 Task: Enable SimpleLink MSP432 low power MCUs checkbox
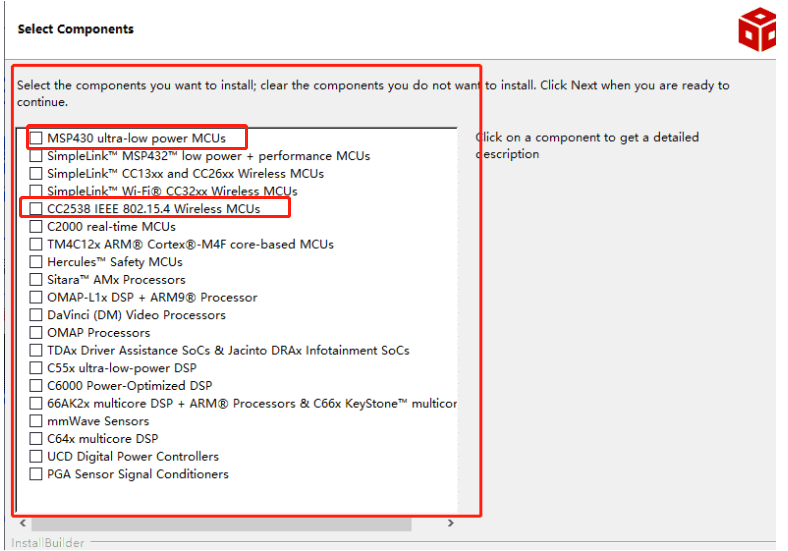(36, 155)
